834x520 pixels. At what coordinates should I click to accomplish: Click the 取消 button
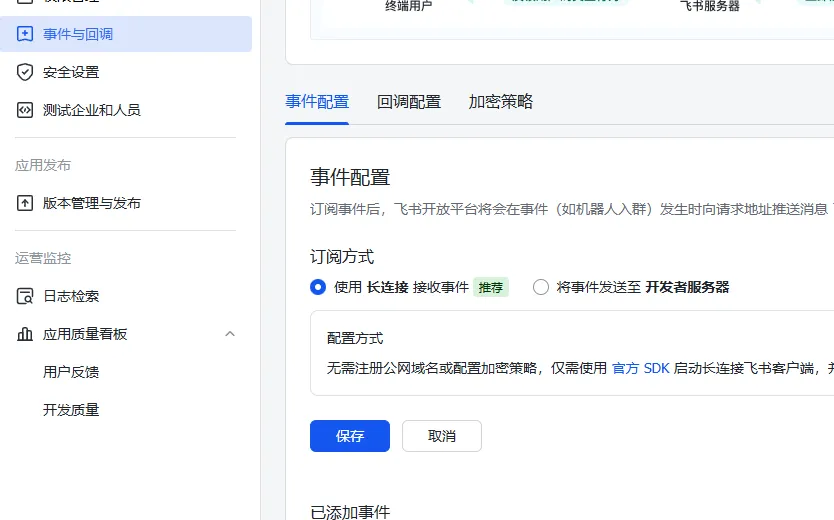442,436
